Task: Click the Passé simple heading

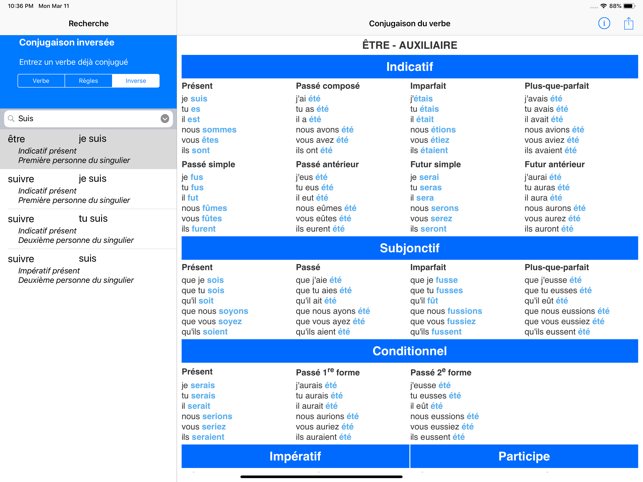Action: (x=208, y=164)
